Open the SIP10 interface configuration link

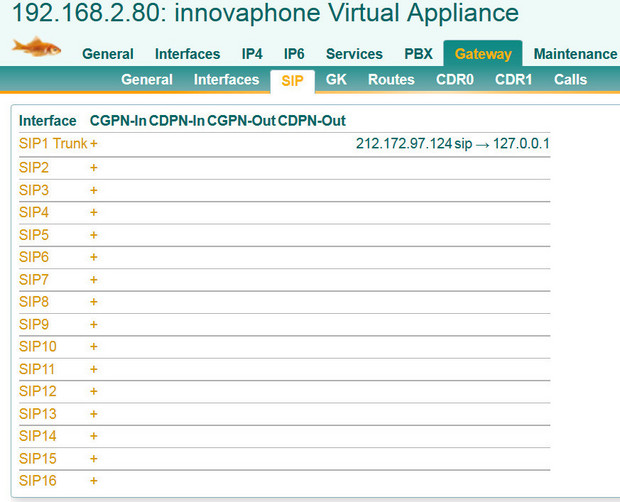[x=38, y=347]
